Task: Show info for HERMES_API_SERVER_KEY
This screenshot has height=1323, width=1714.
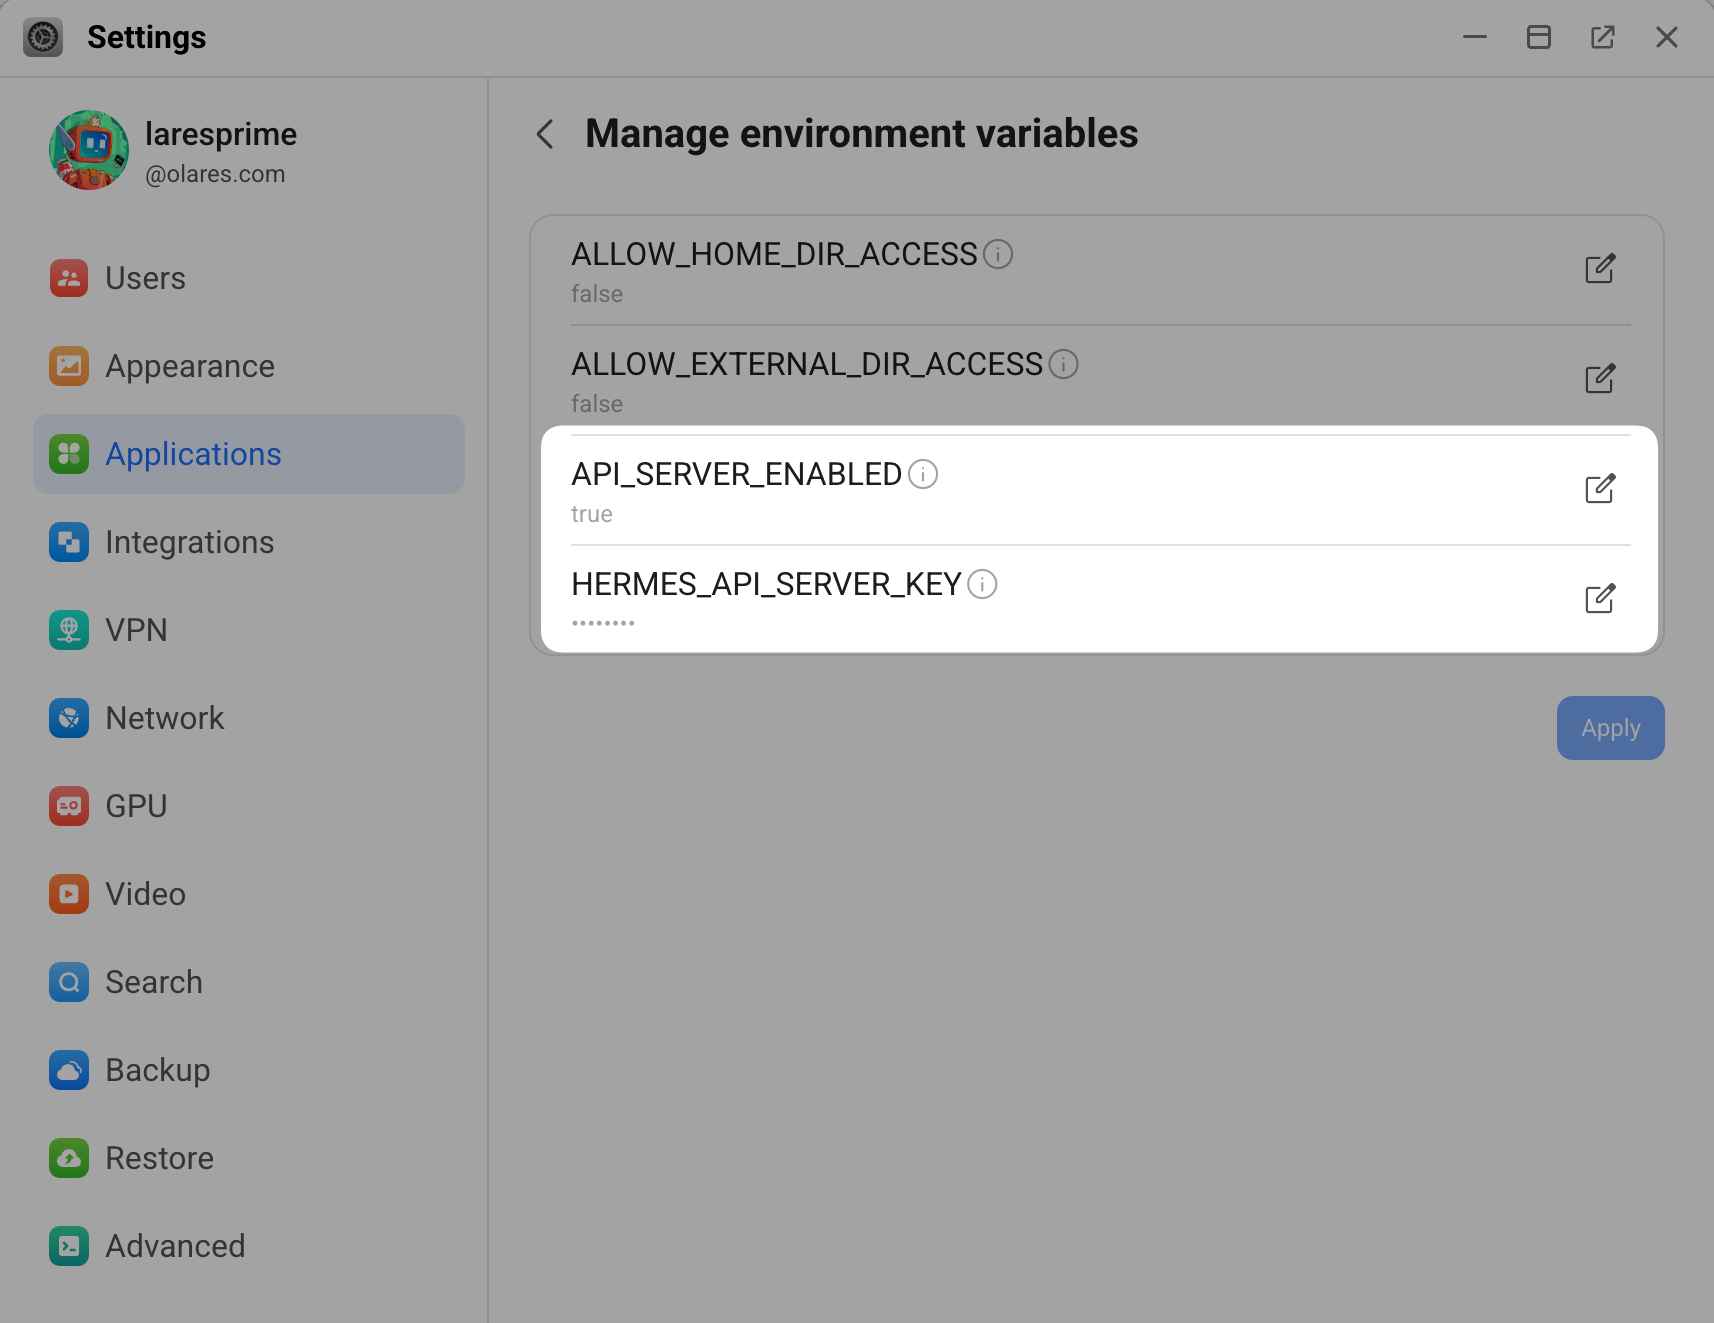Action: (x=982, y=584)
